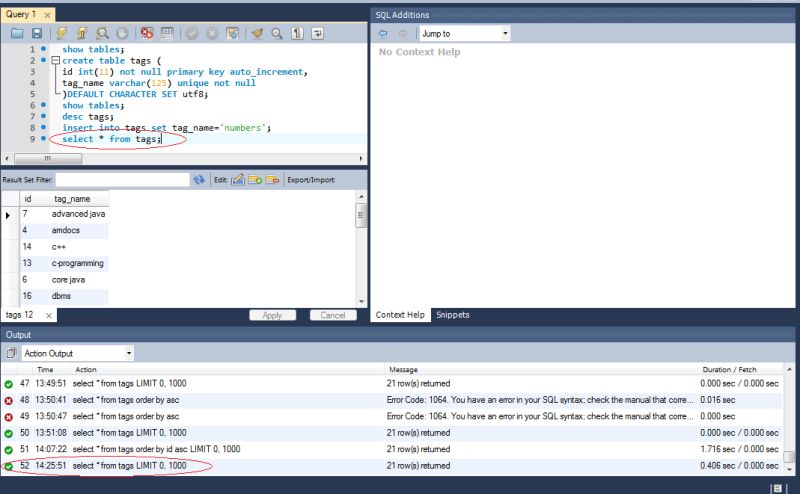Viewport: 800px width, 494px height.
Task: Place cursor on 'desc tags;' line
Action: coord(88,116)
